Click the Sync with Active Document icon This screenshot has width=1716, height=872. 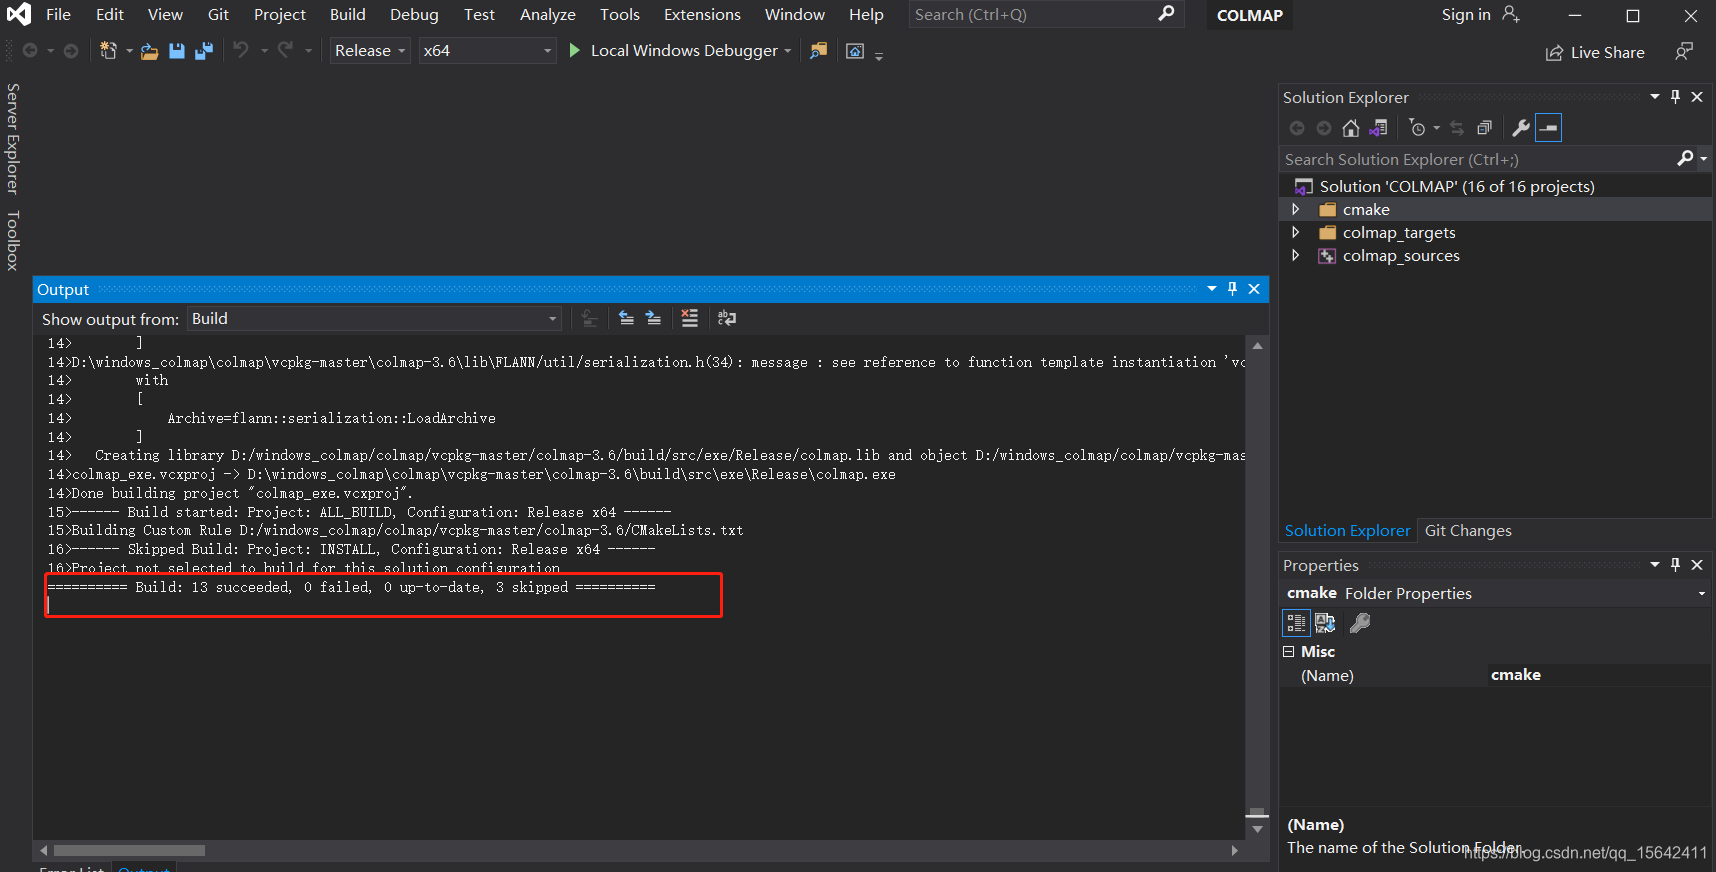coord(1457,128)
